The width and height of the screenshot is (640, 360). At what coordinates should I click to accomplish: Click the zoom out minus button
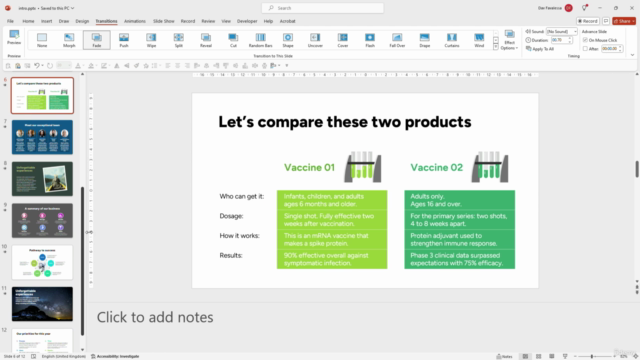[x=575, y=356]
